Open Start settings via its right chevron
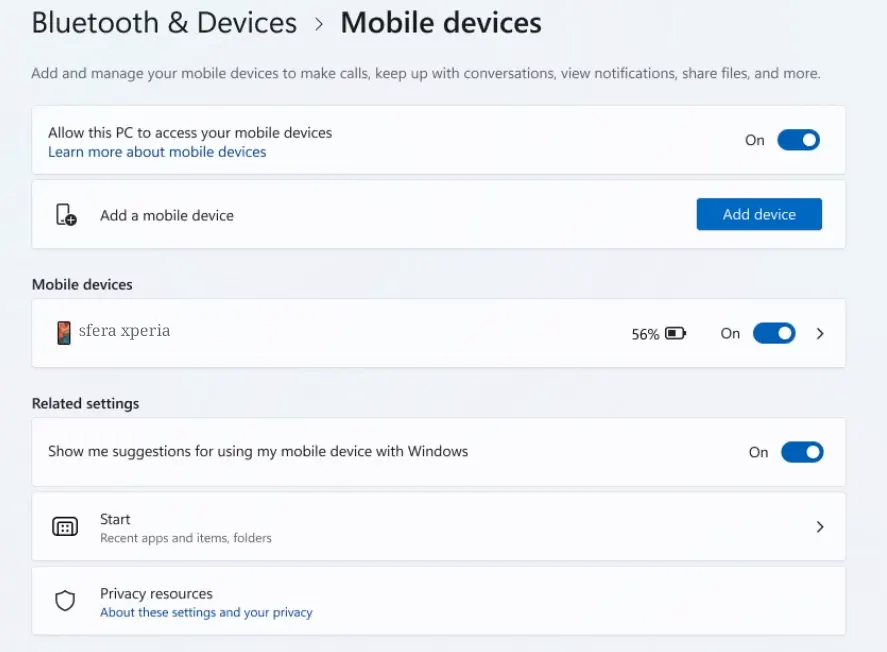 [x=820, y=527]
